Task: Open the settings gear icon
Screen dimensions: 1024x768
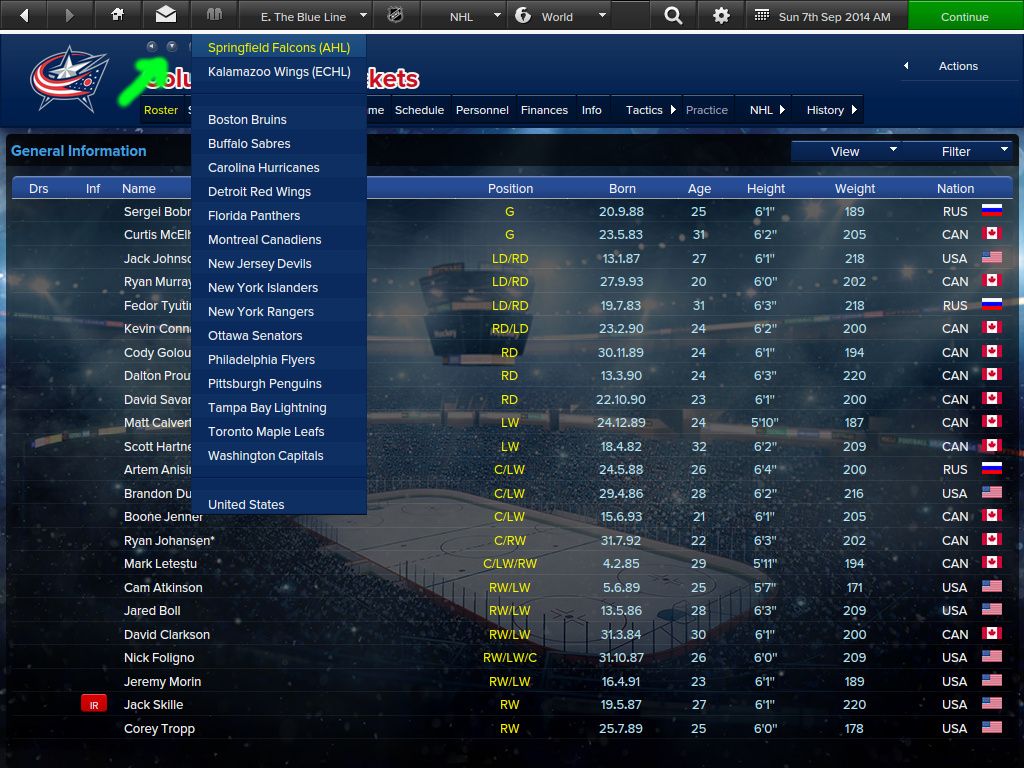Action: click(721, 15)
